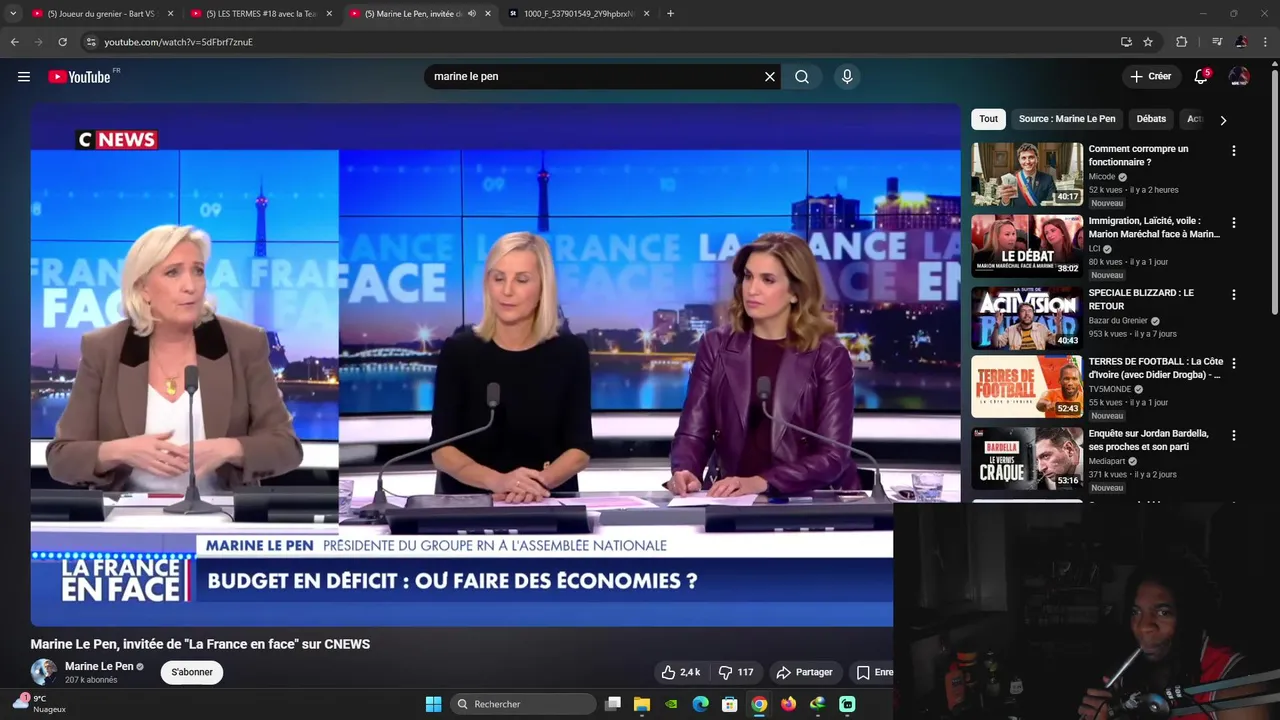Viewport: 1280px width, 720px height.
Task: Open Firefox from the taskbar
Action: (x=788, y=704)
